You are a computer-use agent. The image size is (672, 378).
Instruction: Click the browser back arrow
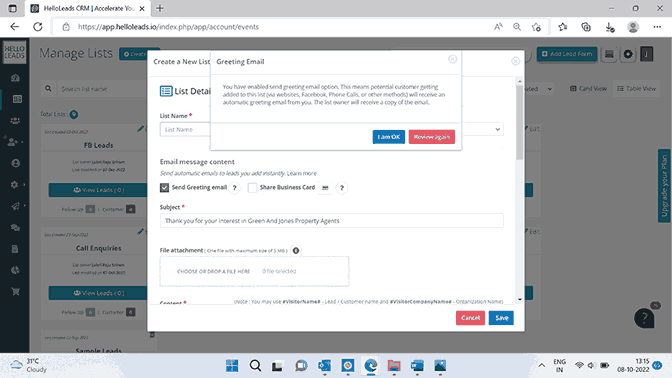point(15,27)
